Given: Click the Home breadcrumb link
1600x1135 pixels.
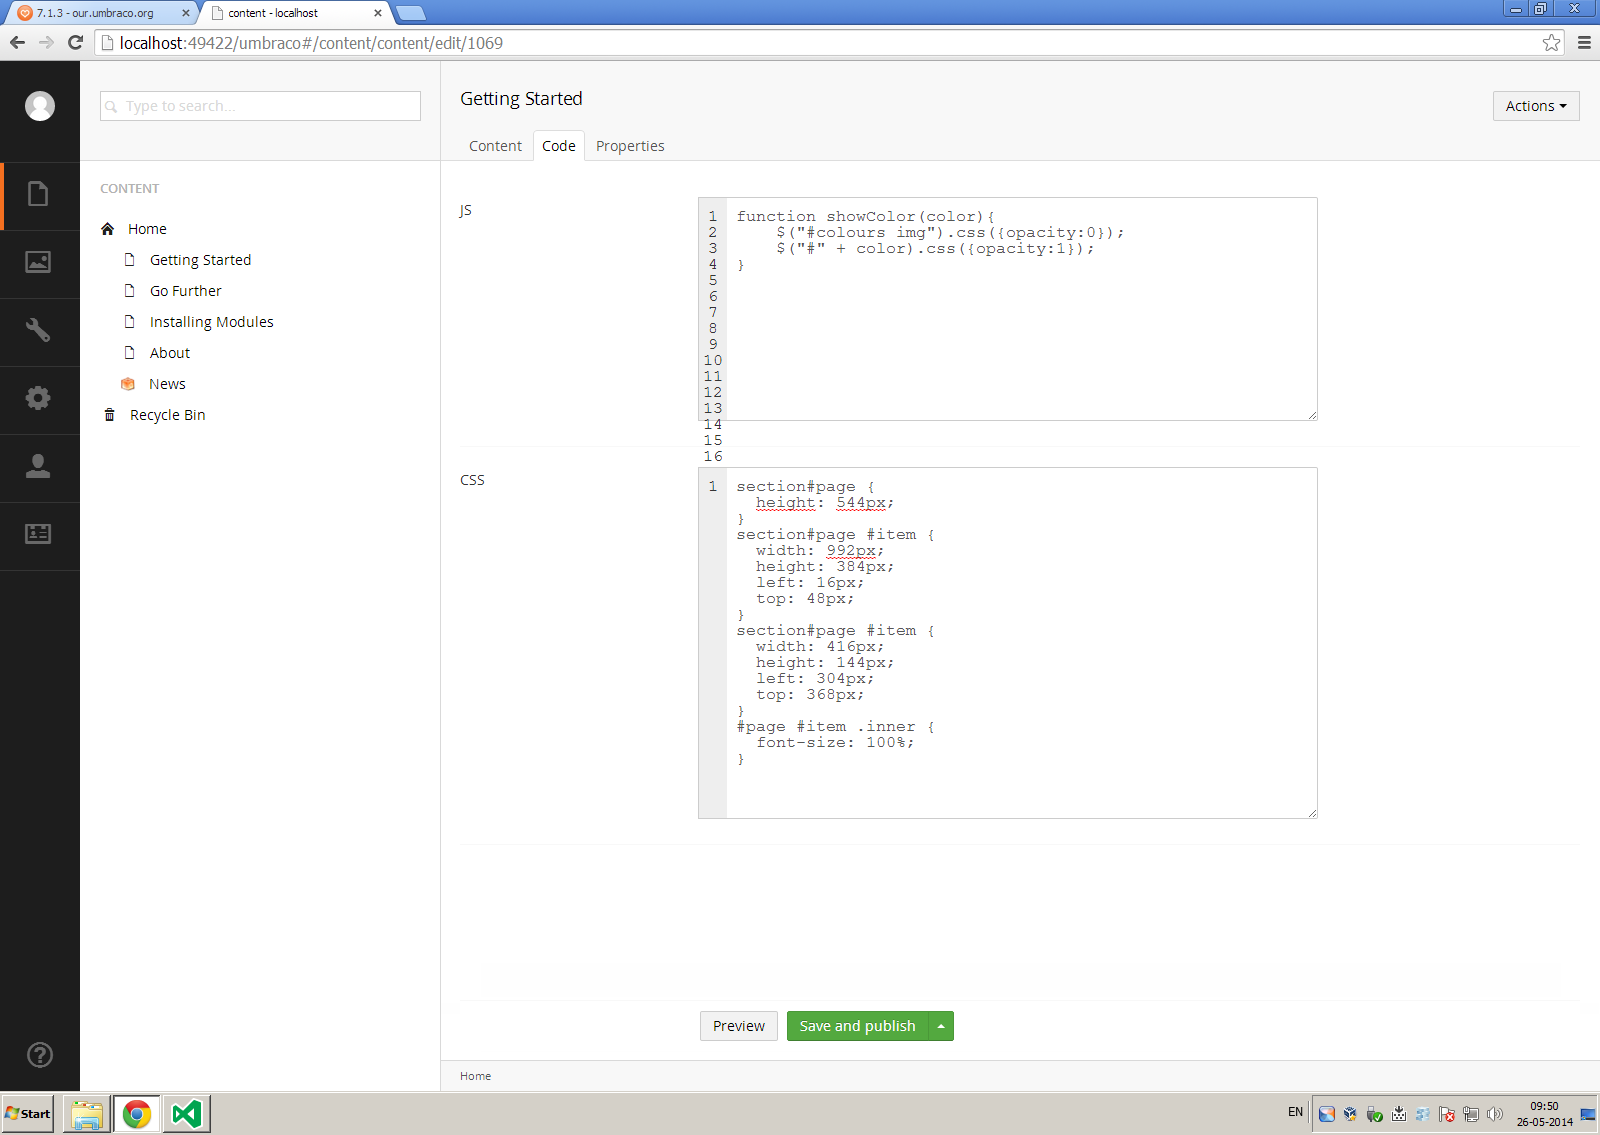Looking at the screenshot, I should (x=475, y=1076).
